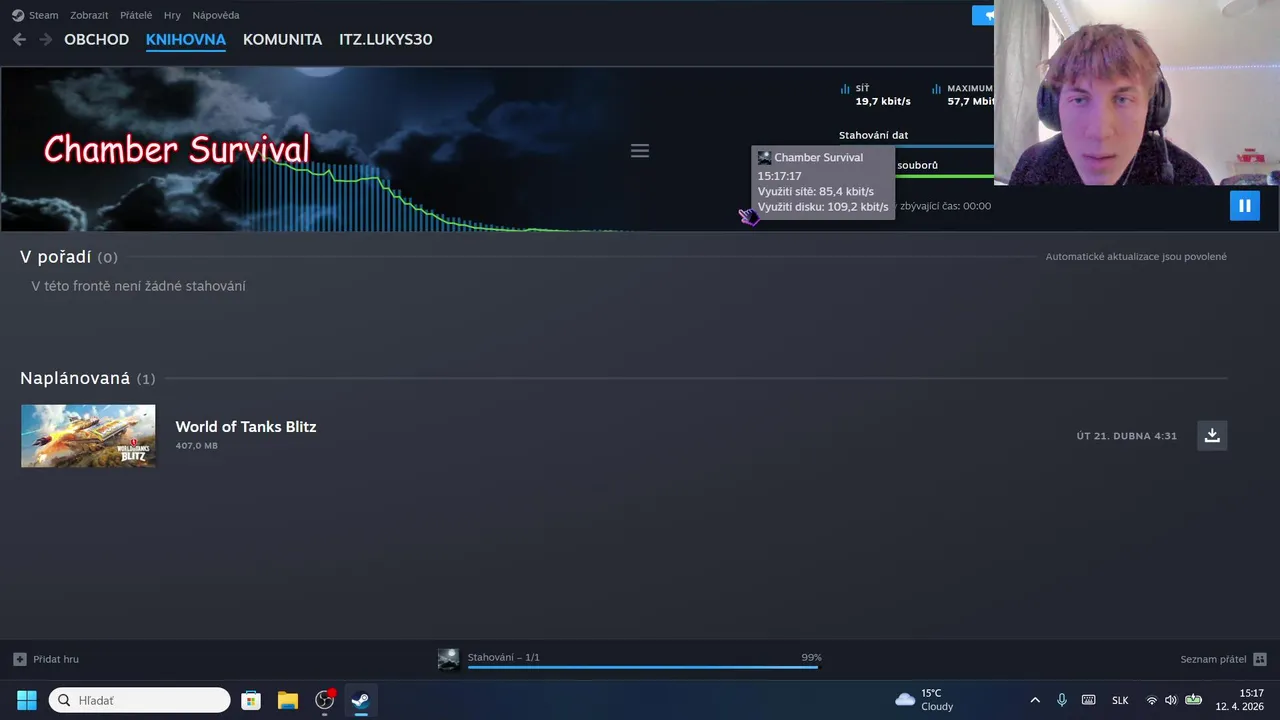Click the Chamber Survival banner title
The width and height of the screenshot is (1280, 720).
[x=177, y=149]
